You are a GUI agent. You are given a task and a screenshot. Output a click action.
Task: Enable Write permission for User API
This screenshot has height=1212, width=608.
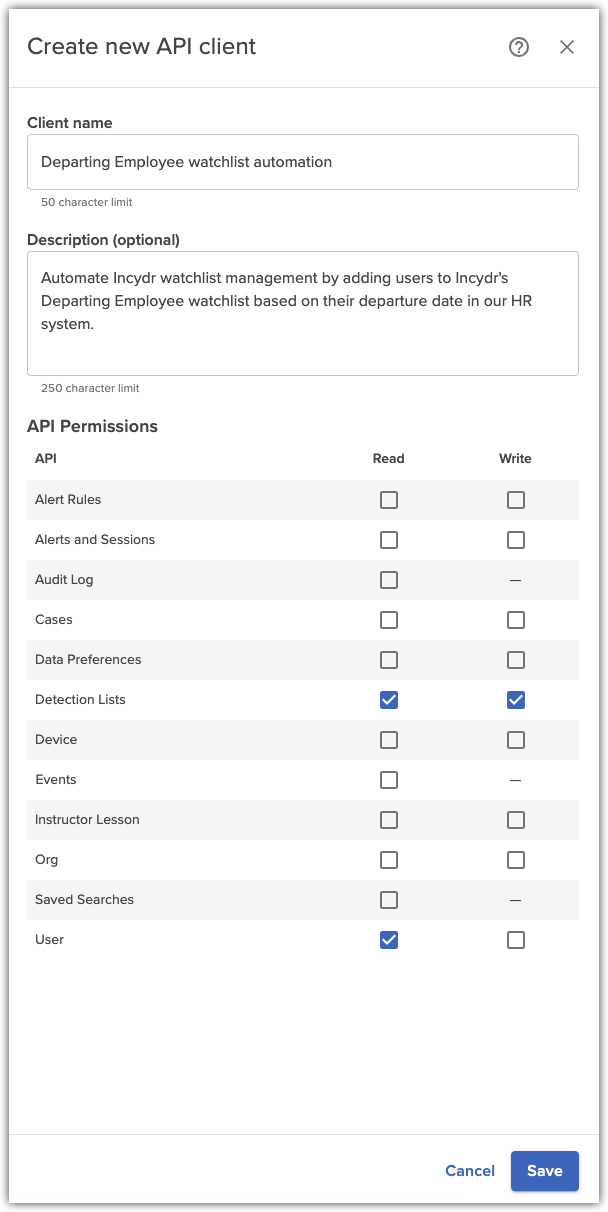click(x=516, y=940)
